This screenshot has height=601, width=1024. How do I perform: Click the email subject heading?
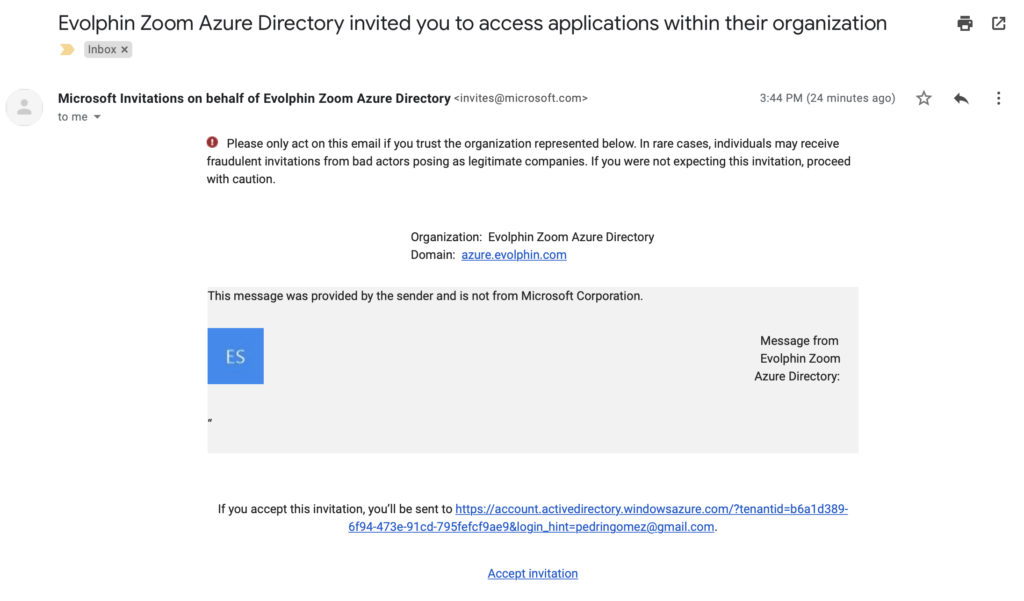pyautogui.click(x=472, y=24)
